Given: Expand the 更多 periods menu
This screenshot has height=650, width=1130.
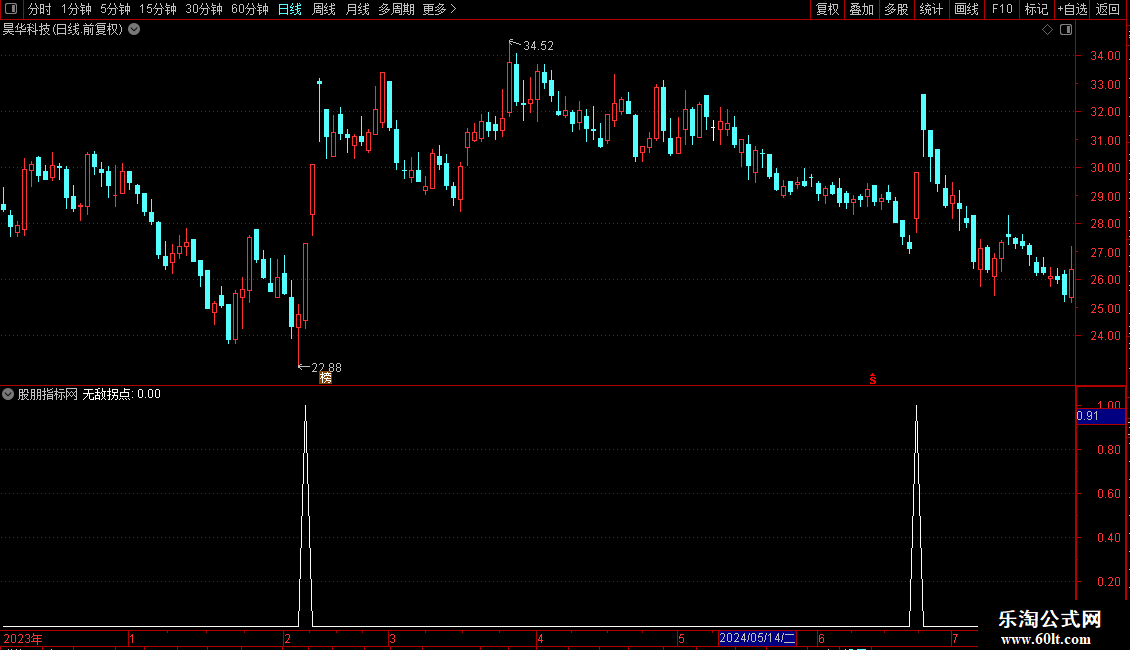Looking at the screenshot, I should (440, 9).
